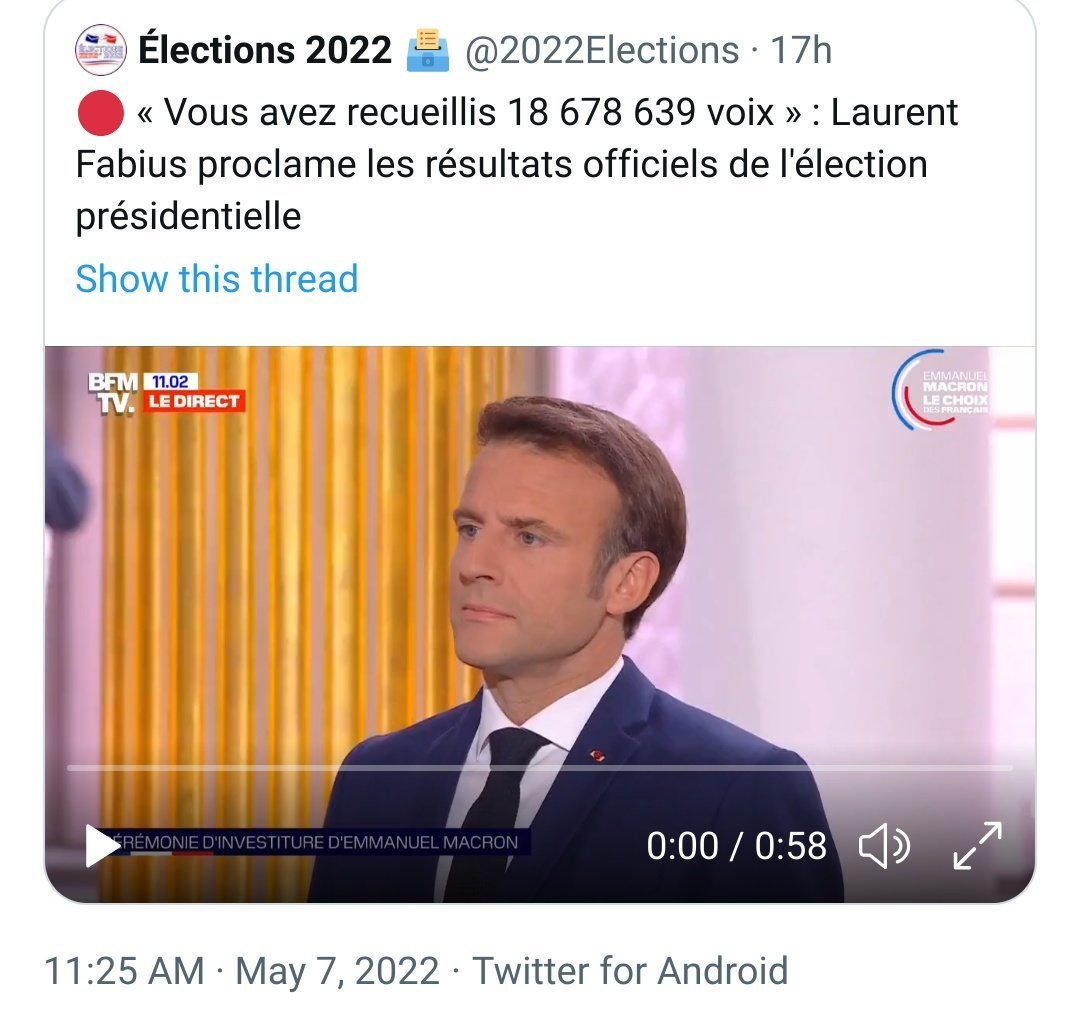Click the Élections 2022 profile avatar
Viewport: 1080px width, 1016px height.
100,50
